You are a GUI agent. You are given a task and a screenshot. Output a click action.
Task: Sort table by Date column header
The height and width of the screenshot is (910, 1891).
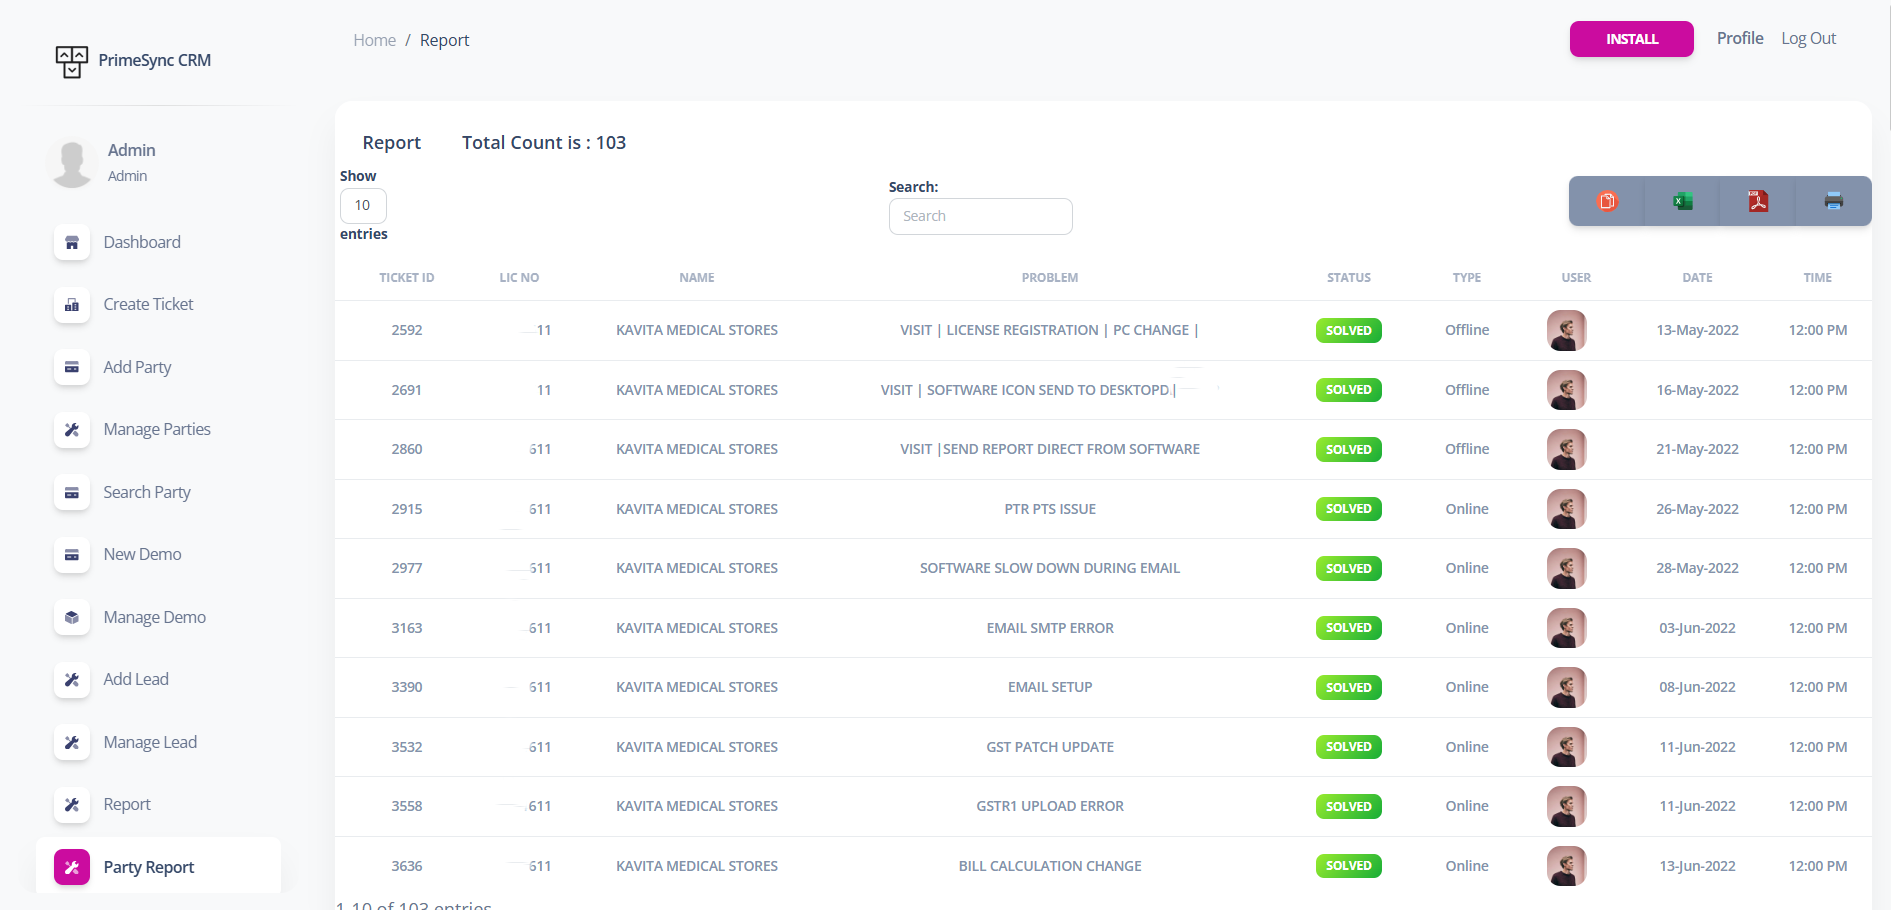[x=1696, y=278]
